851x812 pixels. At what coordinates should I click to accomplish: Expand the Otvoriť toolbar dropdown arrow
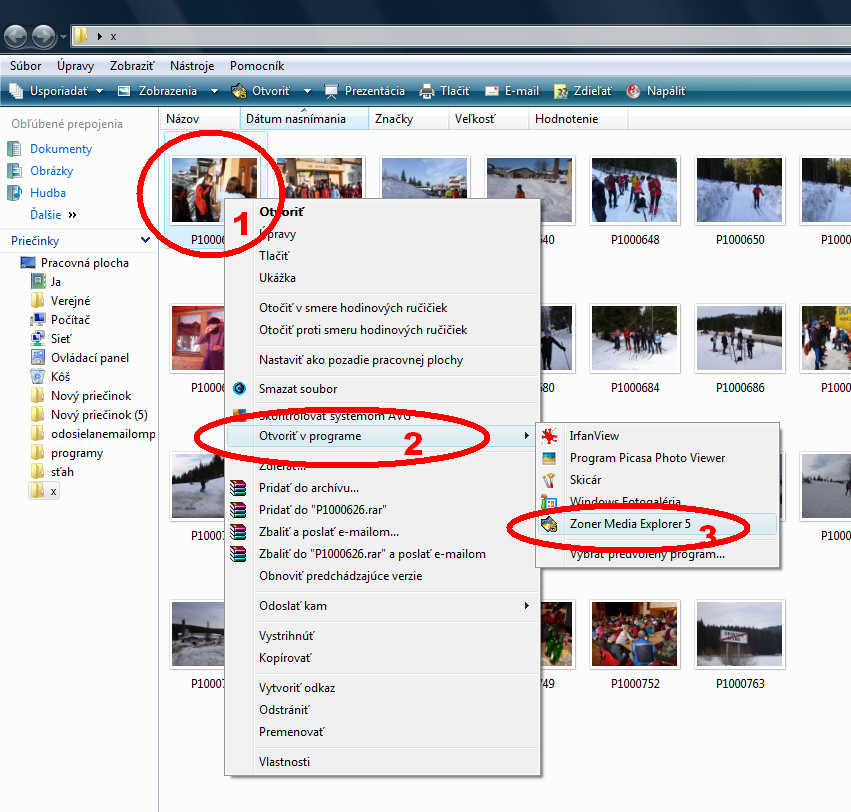click(307, 91)
